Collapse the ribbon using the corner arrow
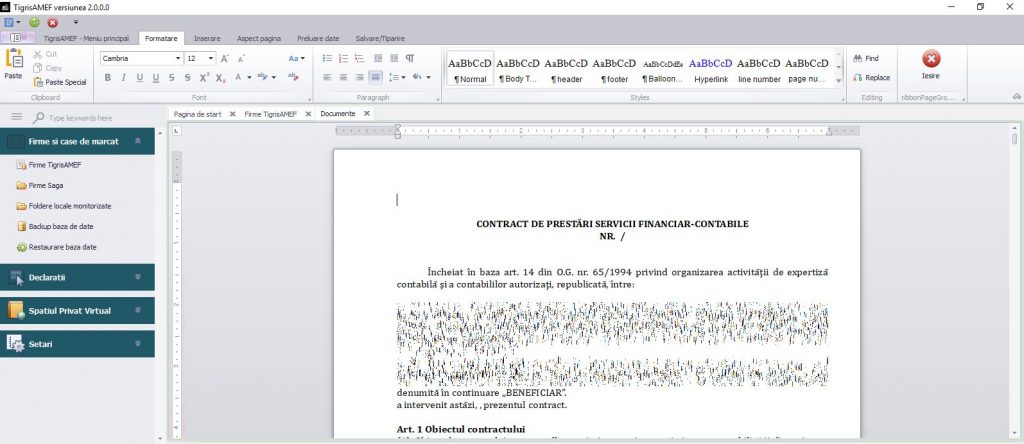 click(x=1017, y=97)
